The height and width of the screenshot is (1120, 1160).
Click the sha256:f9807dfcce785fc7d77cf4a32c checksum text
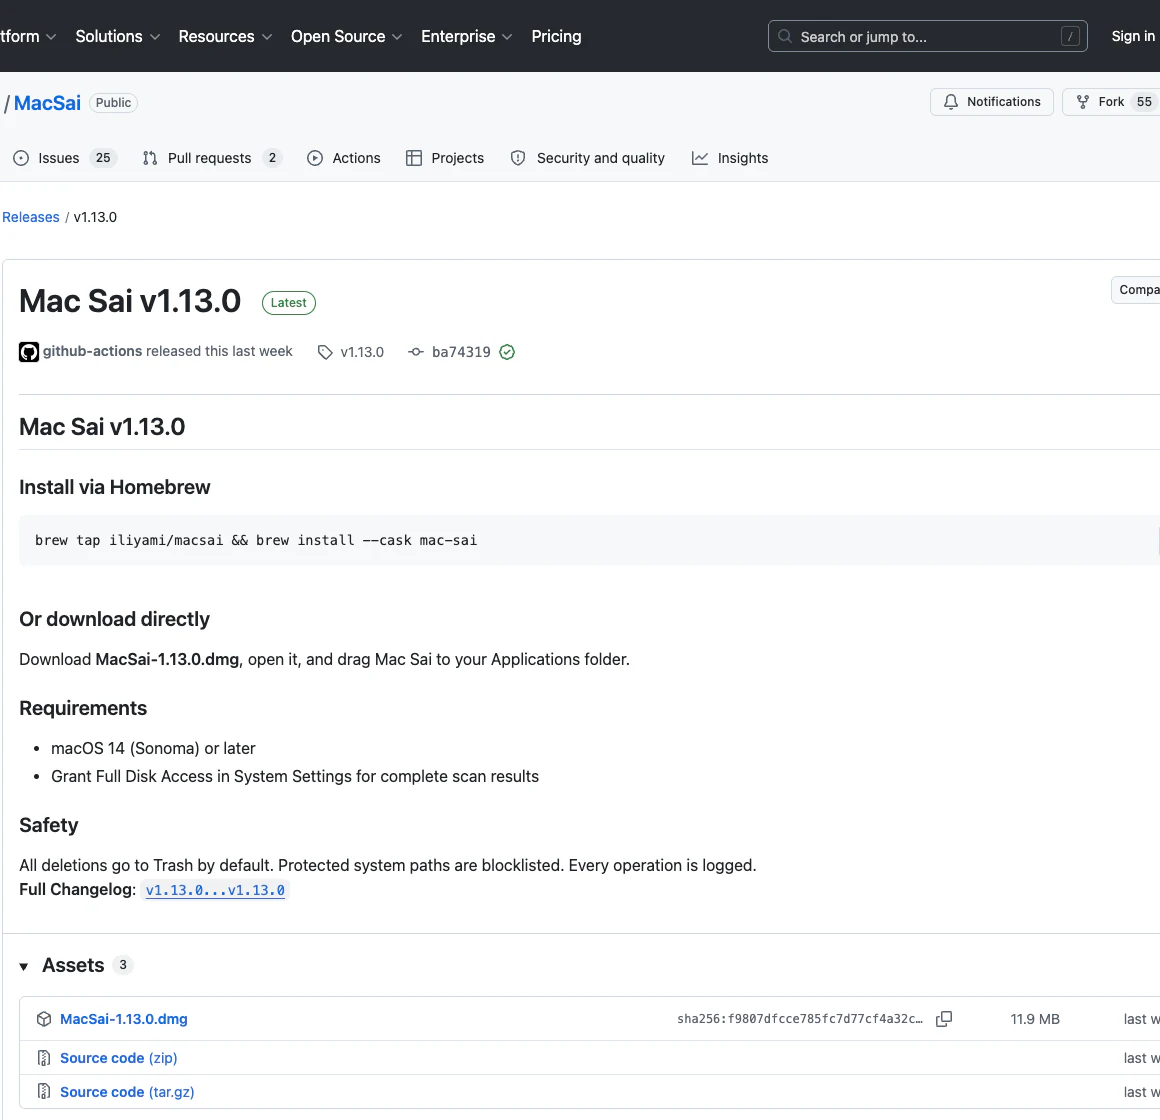coord(800,1019)
